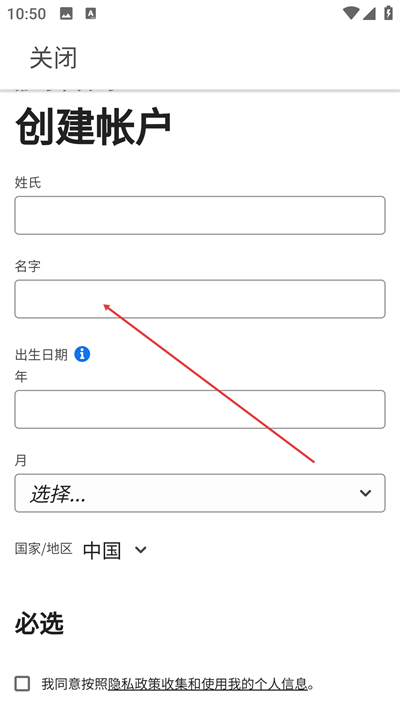Image resolution: width=400 pixels, height=711 pixels.
Task: Click the 年 birth year input field
Action: tap(200, 409)
